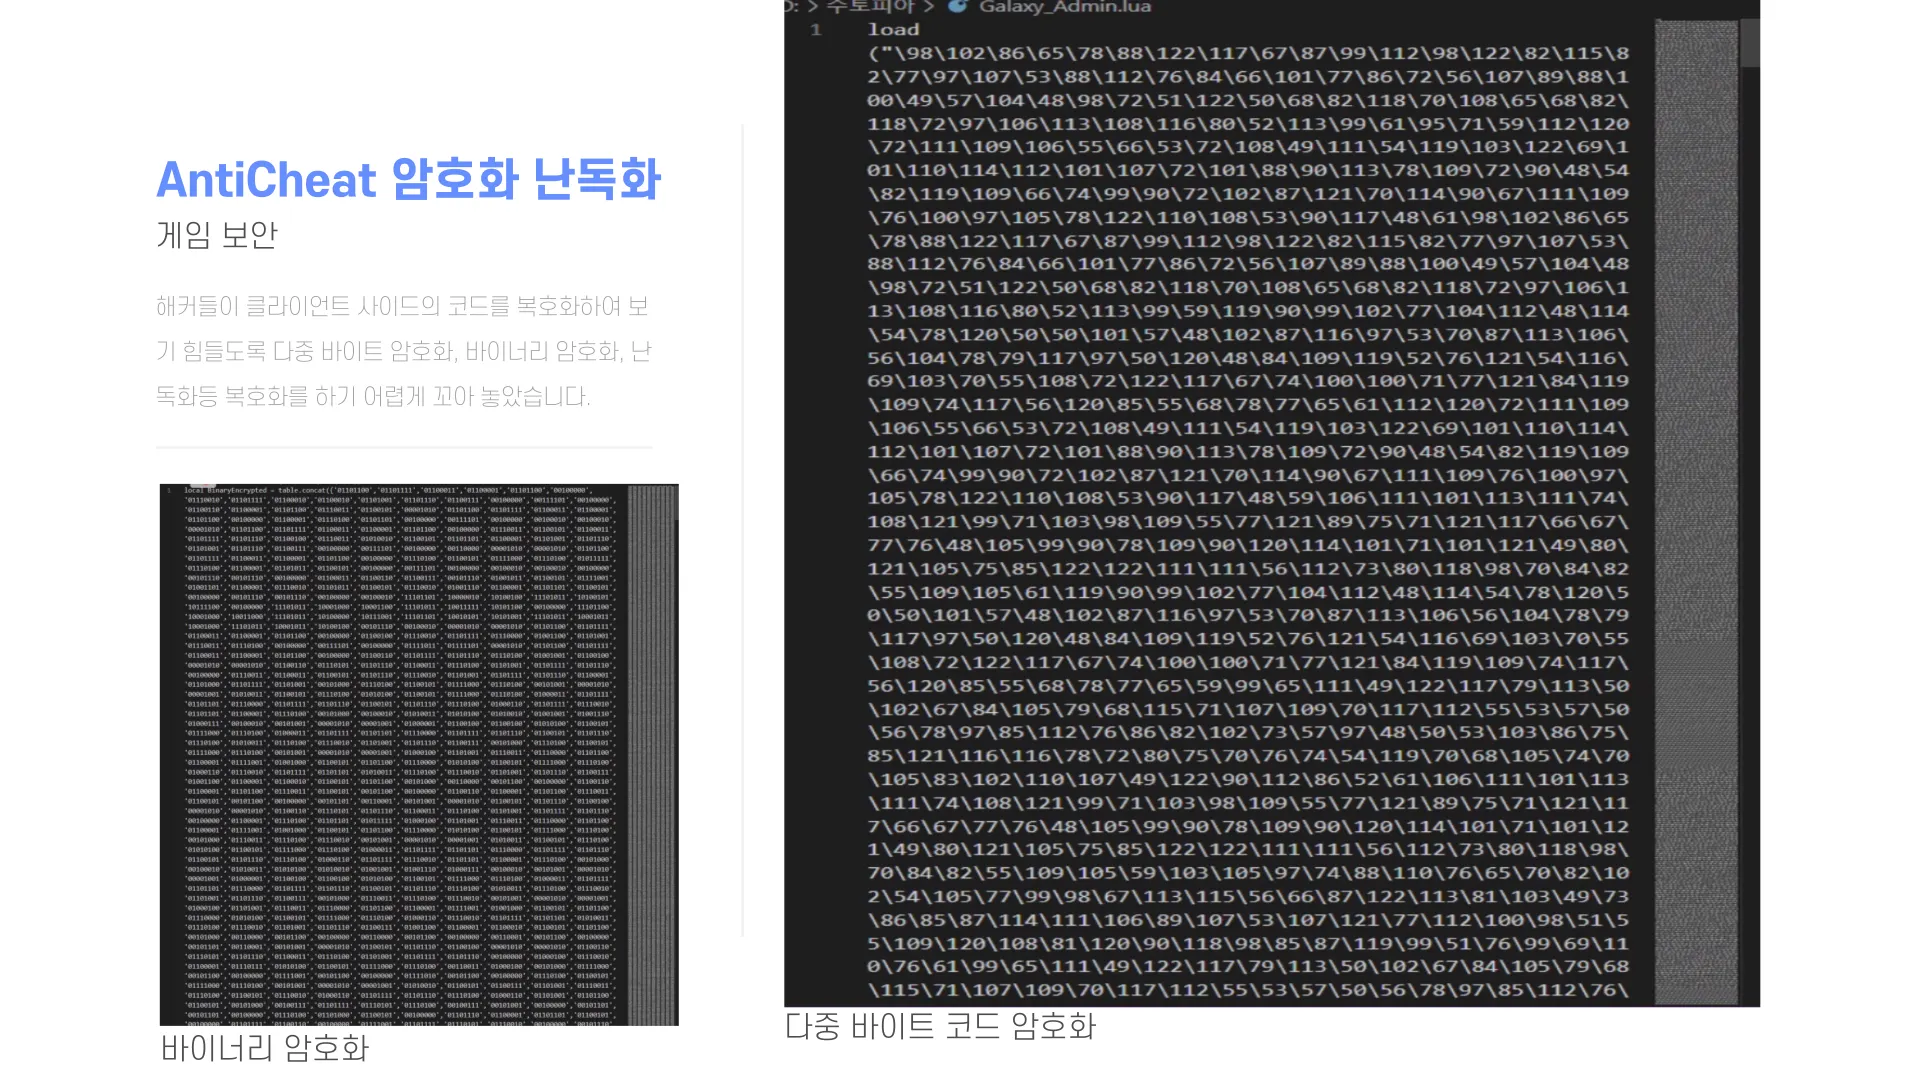Expand chevron between 수토피아 and Galaxy_Admin.lua
Image resolution: width=1920 pixels, height=1080 pixels.
(929, 7)
